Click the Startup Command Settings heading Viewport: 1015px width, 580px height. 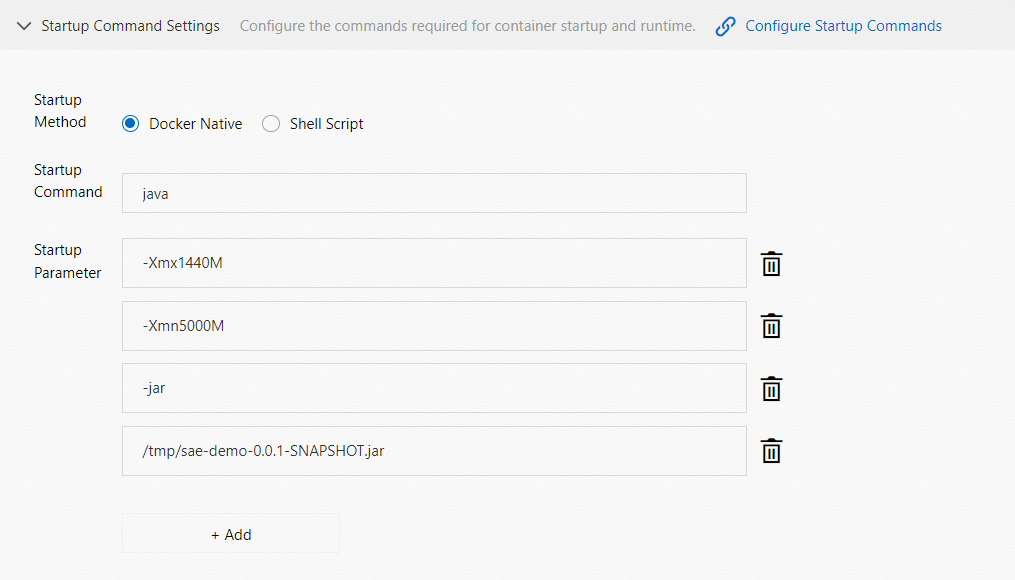[x=130, y=26]
